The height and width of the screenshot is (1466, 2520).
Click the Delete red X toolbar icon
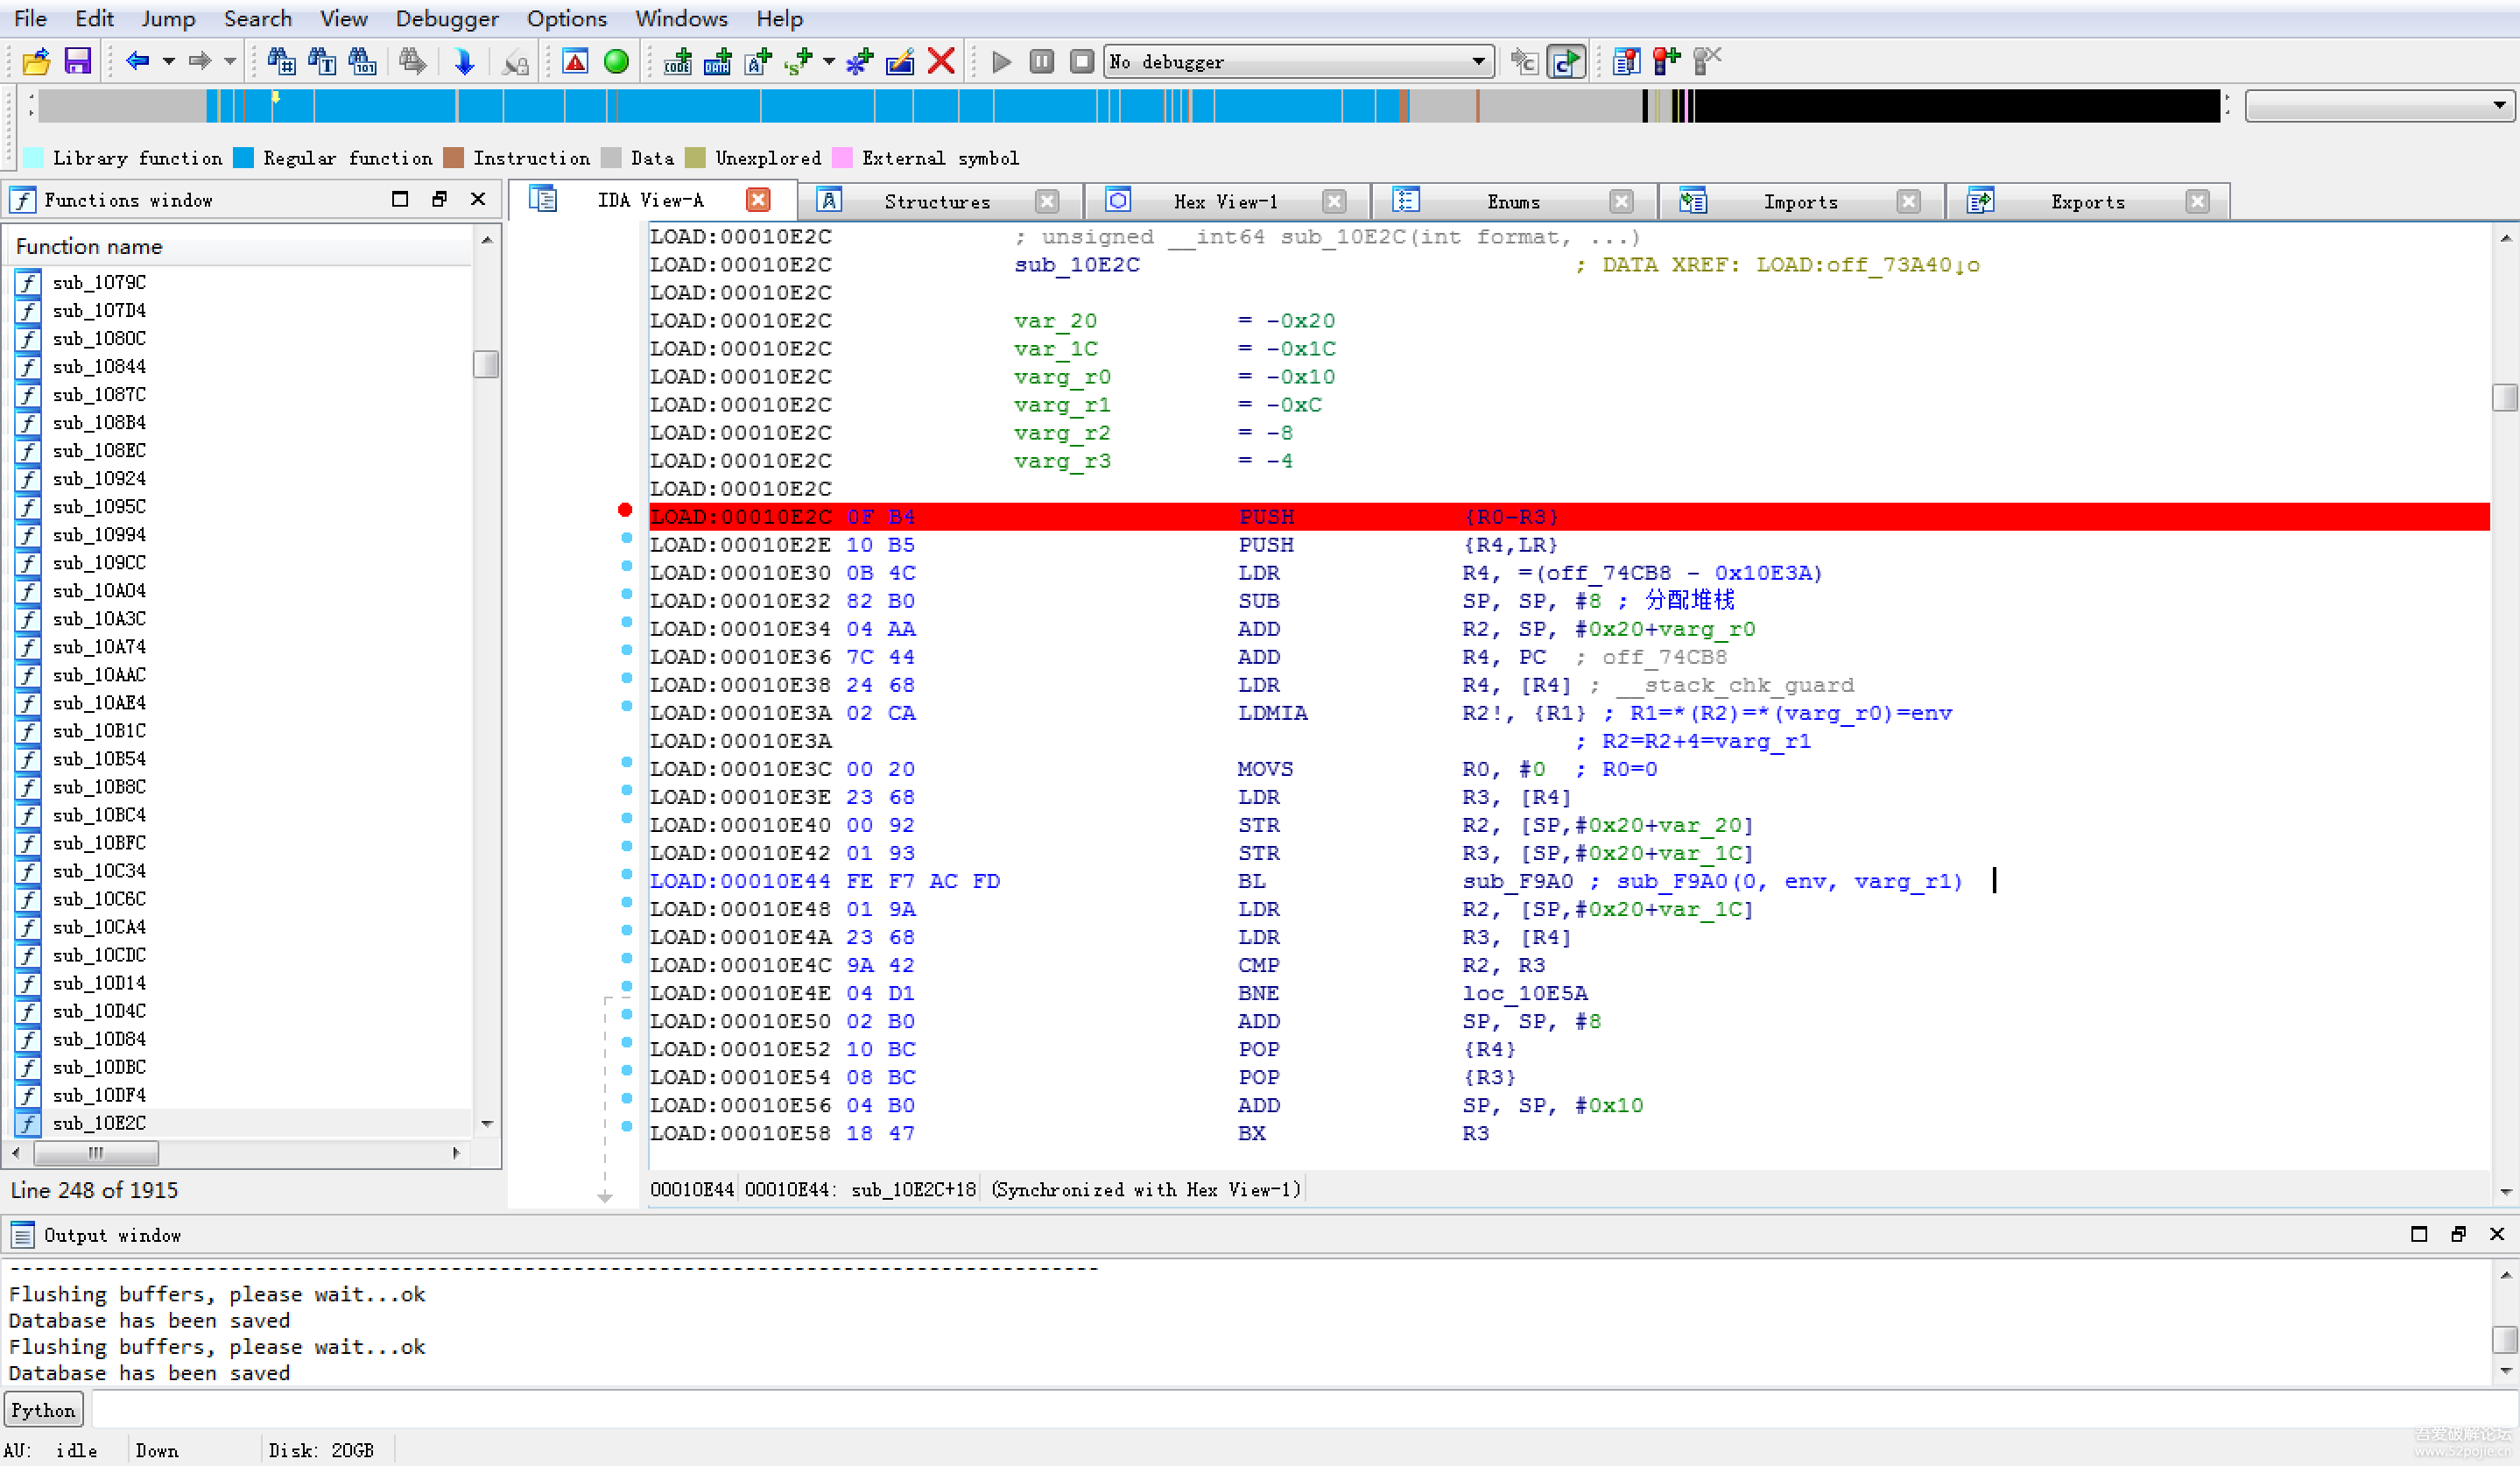(x=940, y=62)
